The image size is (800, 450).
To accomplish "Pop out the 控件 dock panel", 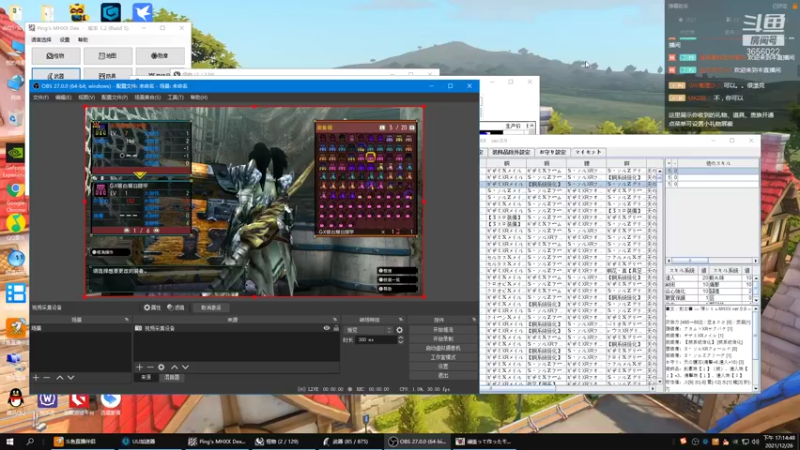I will point(474,320).
